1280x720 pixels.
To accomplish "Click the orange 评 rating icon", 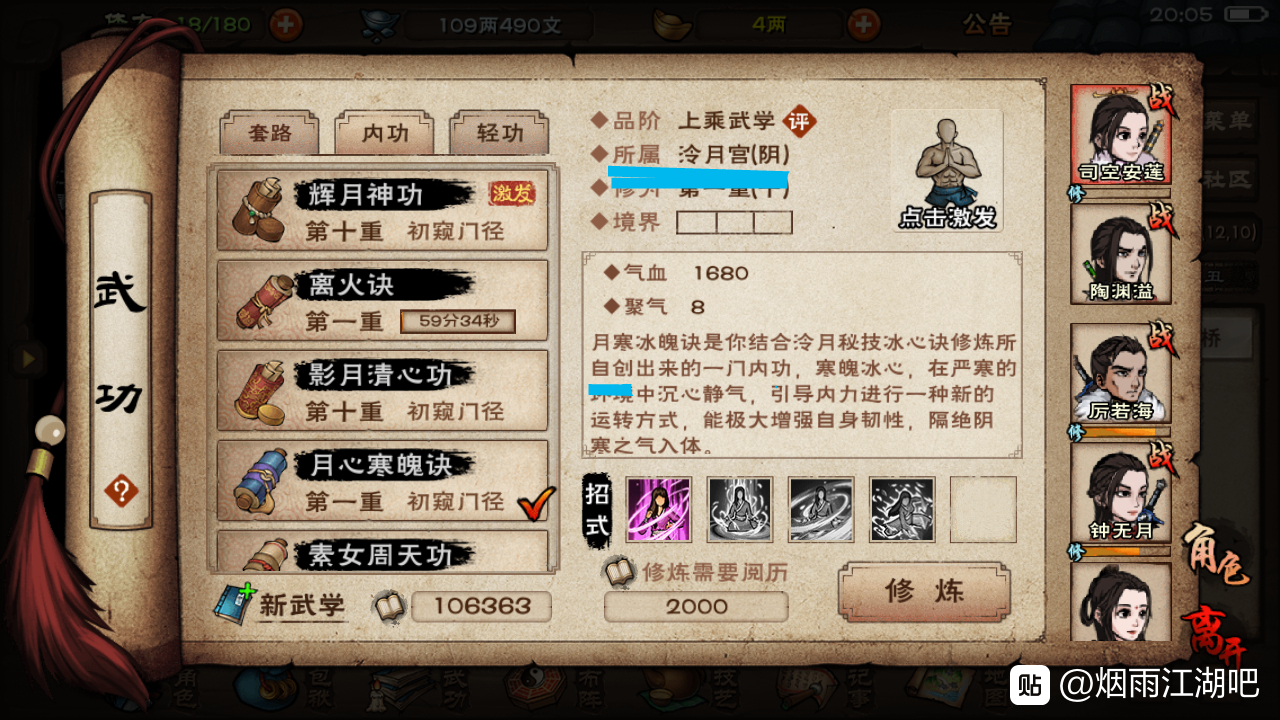I will coord(798,122).
